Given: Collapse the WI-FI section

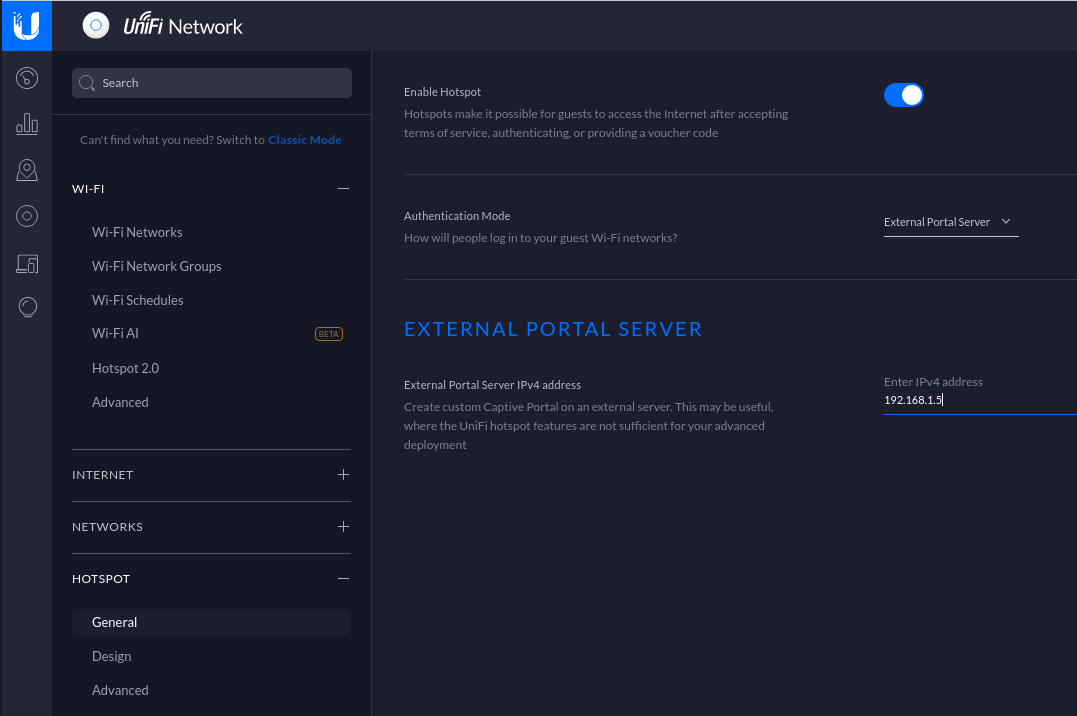Looking at the screenshot, I should click(343, 188).
